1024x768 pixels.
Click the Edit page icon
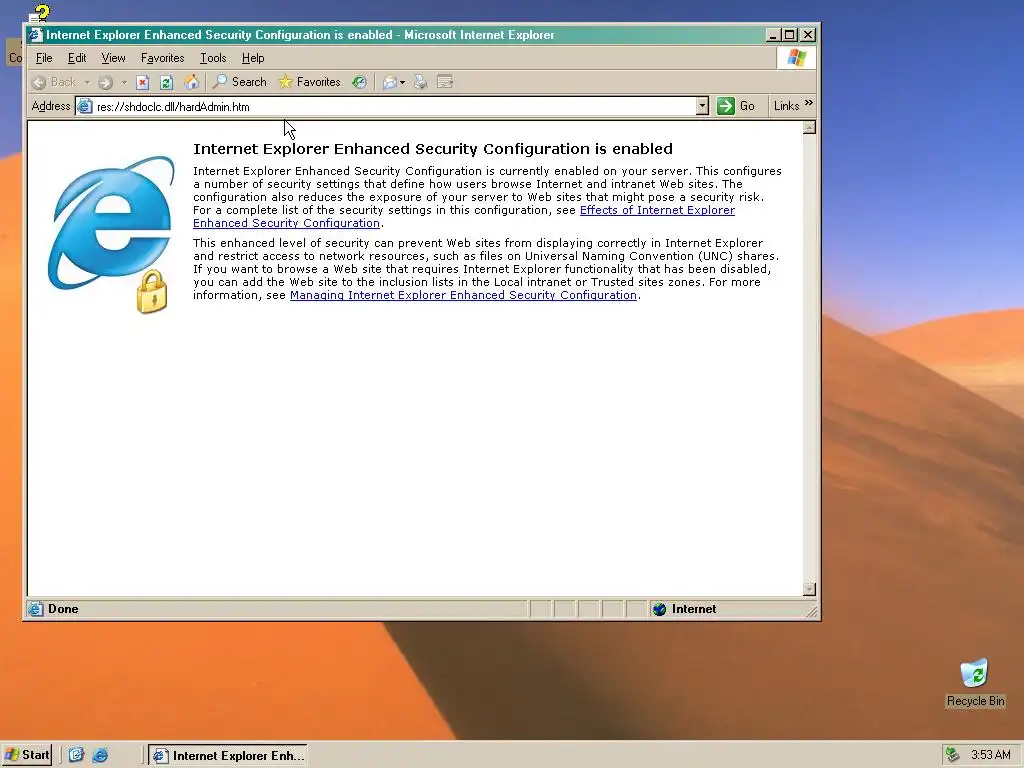(445, 82)
